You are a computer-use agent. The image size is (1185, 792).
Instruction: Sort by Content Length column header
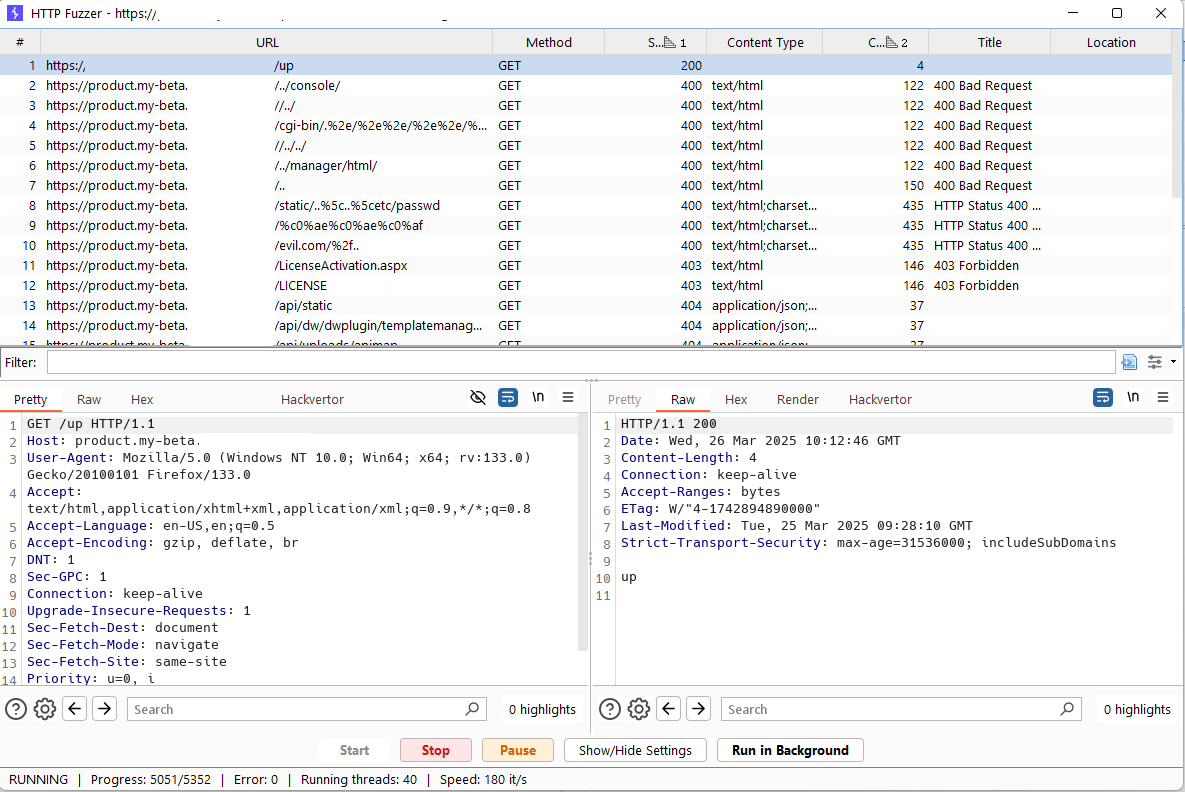point(875,42)
